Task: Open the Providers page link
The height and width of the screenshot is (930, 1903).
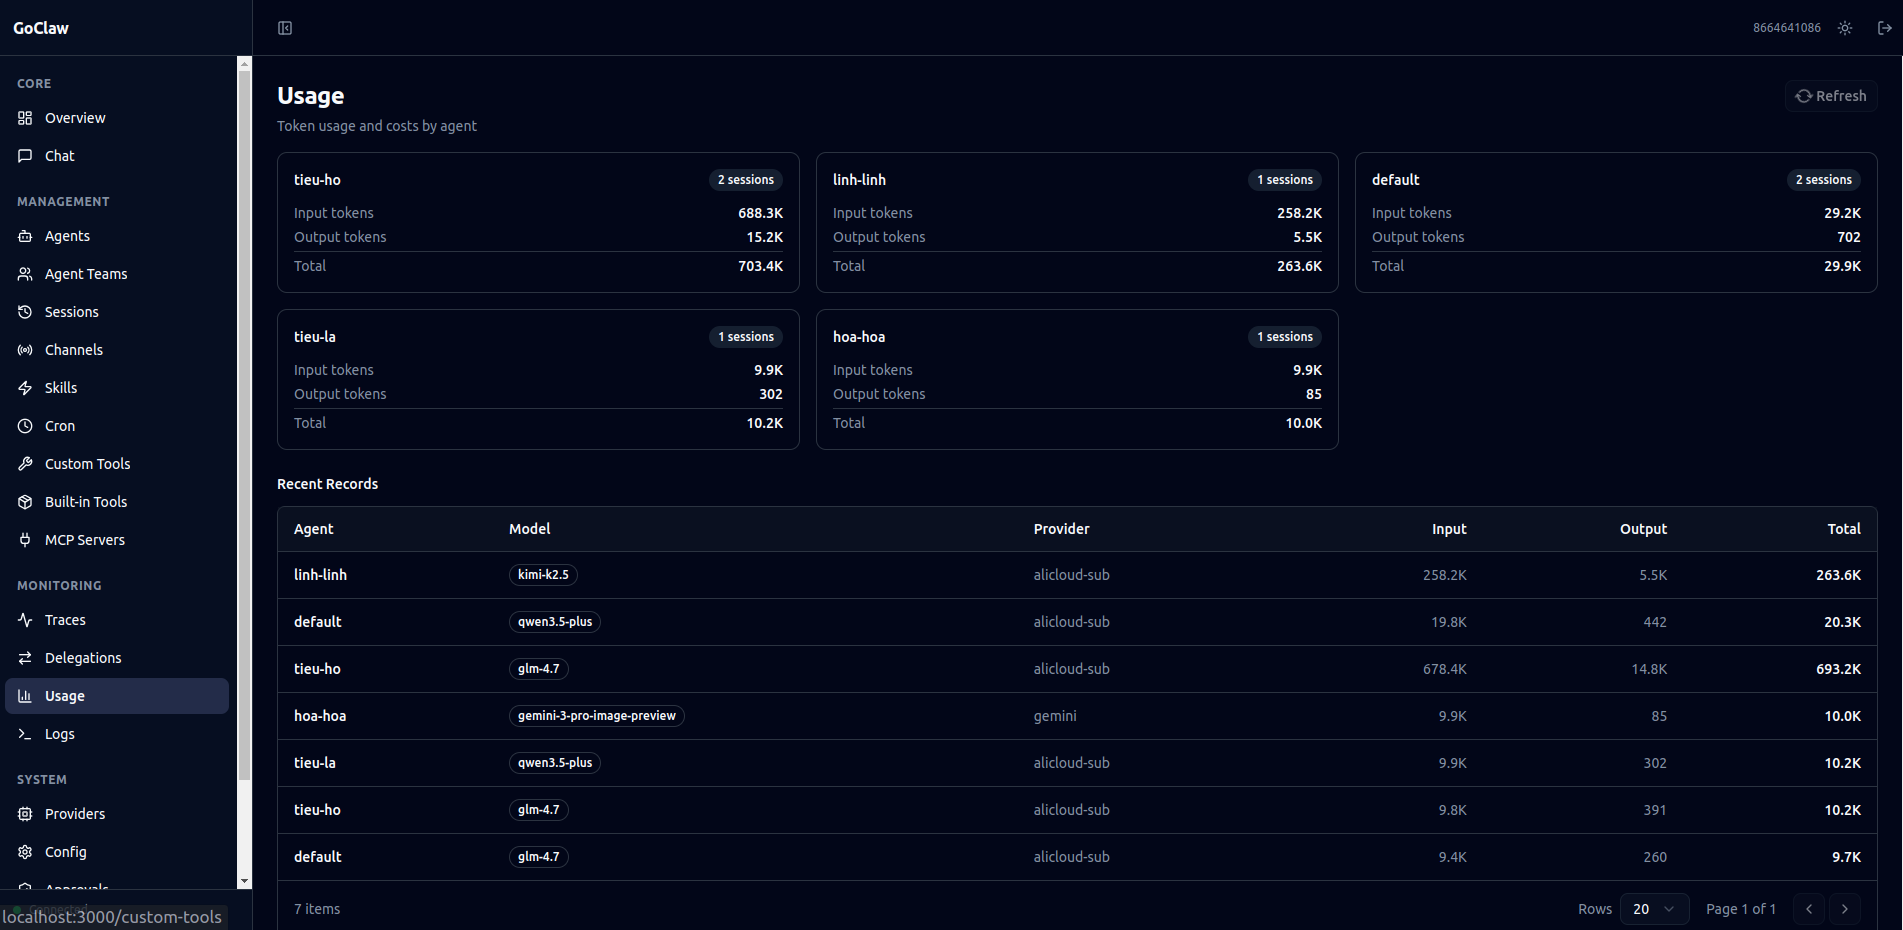Action: [75, 814]
